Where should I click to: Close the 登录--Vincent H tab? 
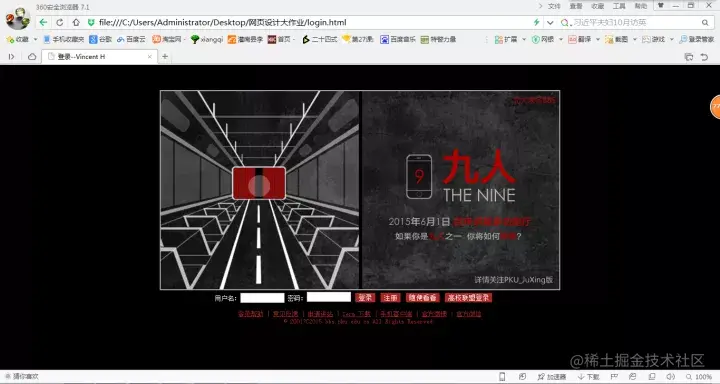point(150,56)
